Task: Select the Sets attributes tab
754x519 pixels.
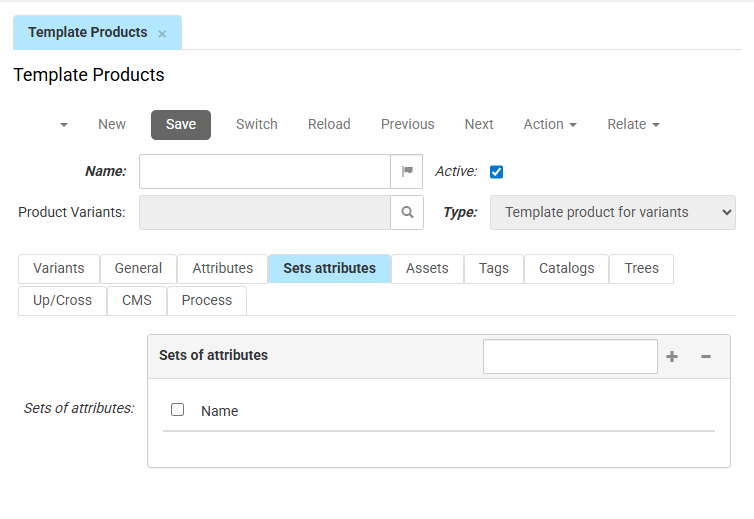Action: 329,268
